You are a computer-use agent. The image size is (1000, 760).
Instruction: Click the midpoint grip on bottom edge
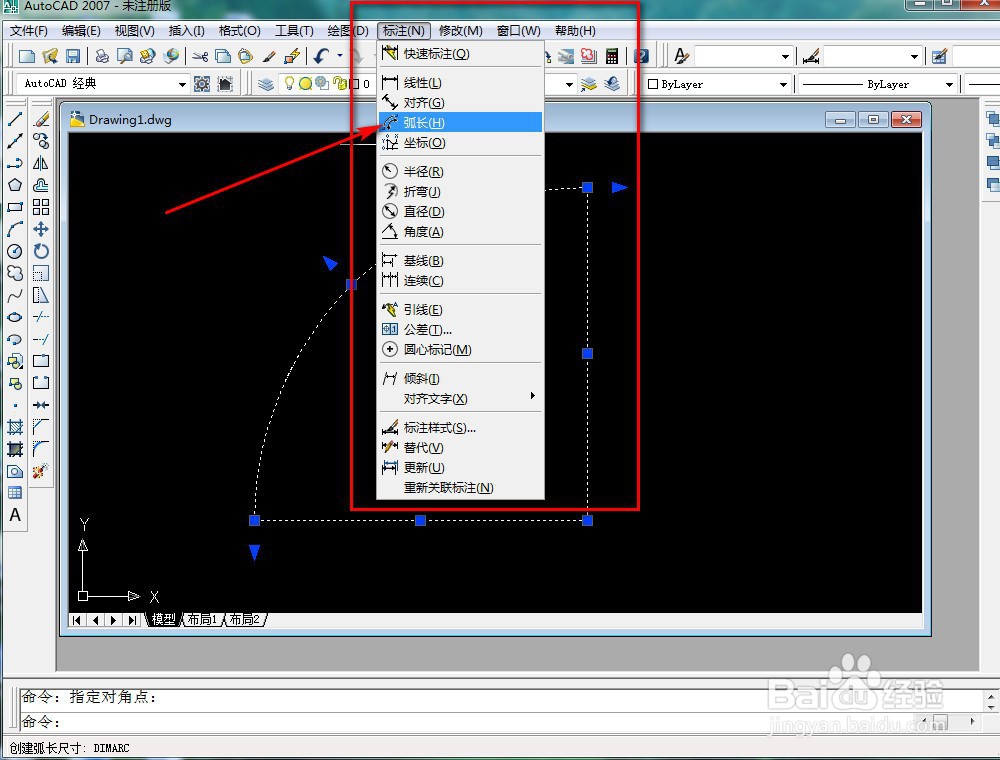420,520
